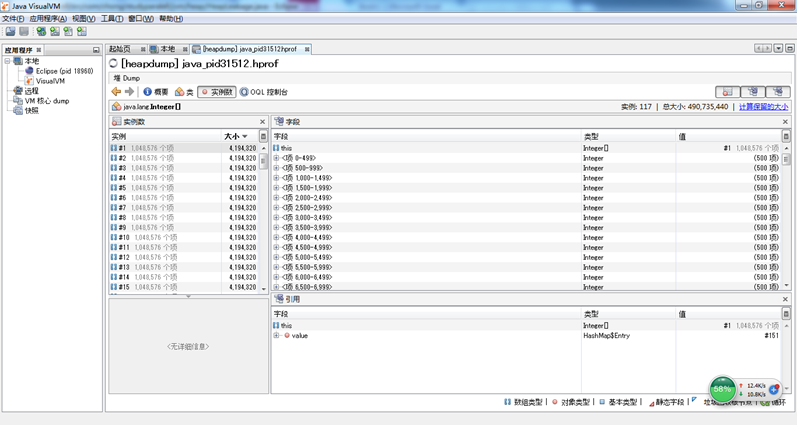Close the 实例数 panel
This screenshot has width=797, height=425.
262,122
